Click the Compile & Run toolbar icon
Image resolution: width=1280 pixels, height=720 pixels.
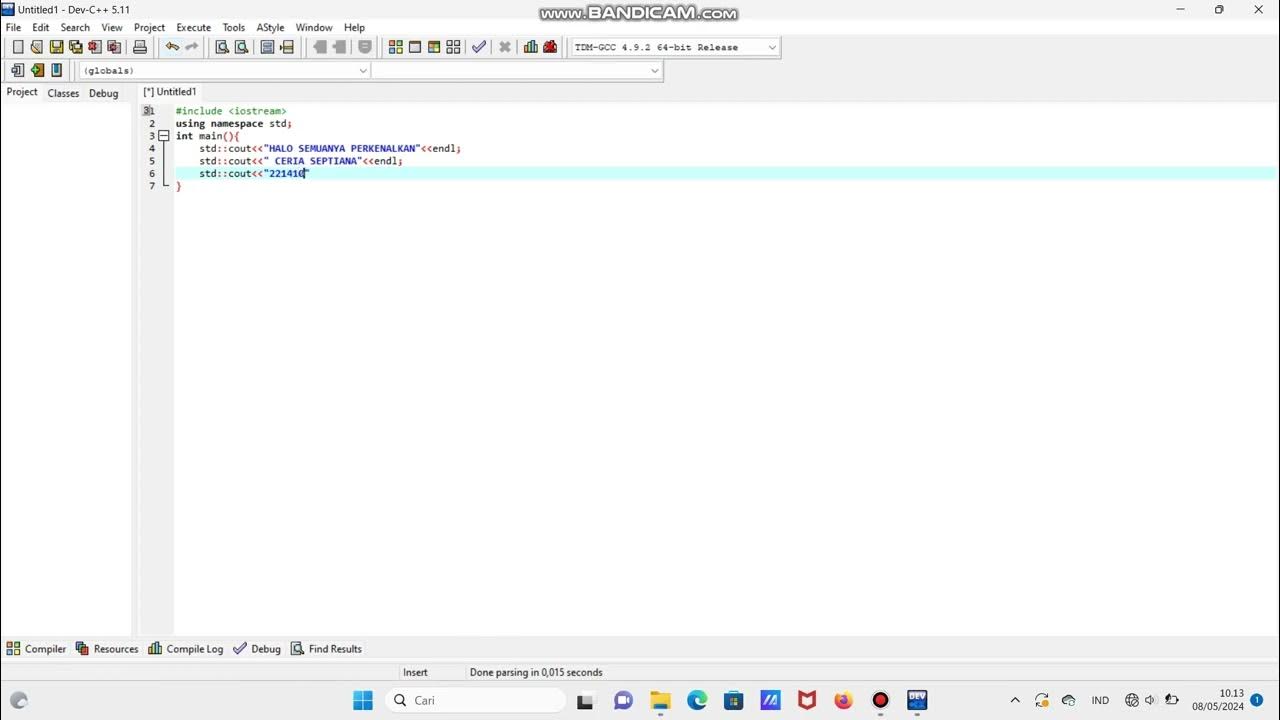[434, 47]
